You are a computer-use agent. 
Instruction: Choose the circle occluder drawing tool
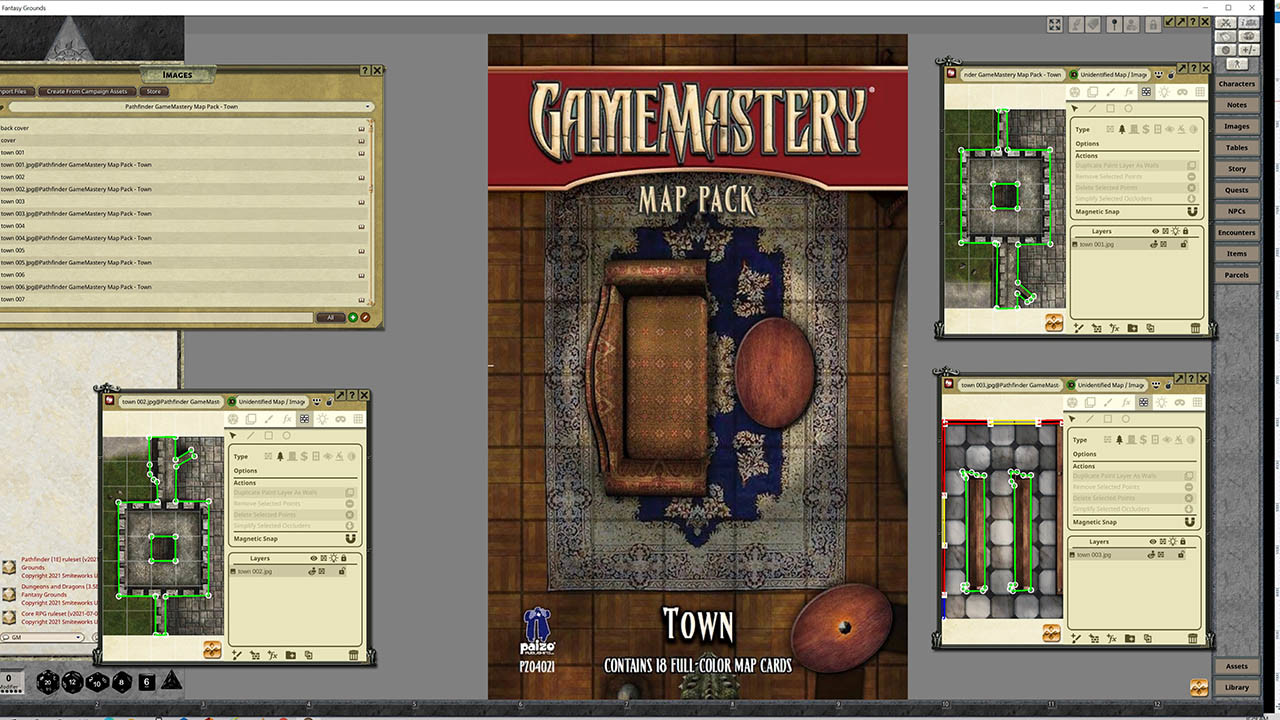tap(287, 435)
